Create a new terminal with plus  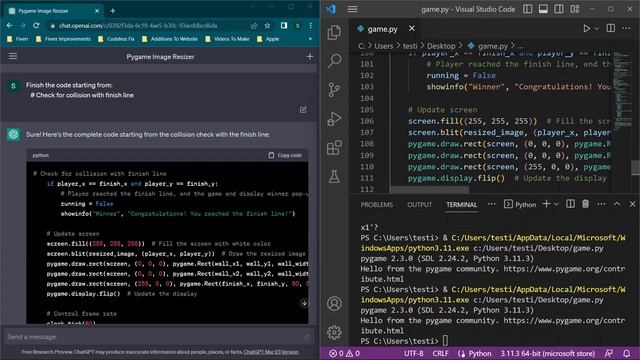pos(546,204)
